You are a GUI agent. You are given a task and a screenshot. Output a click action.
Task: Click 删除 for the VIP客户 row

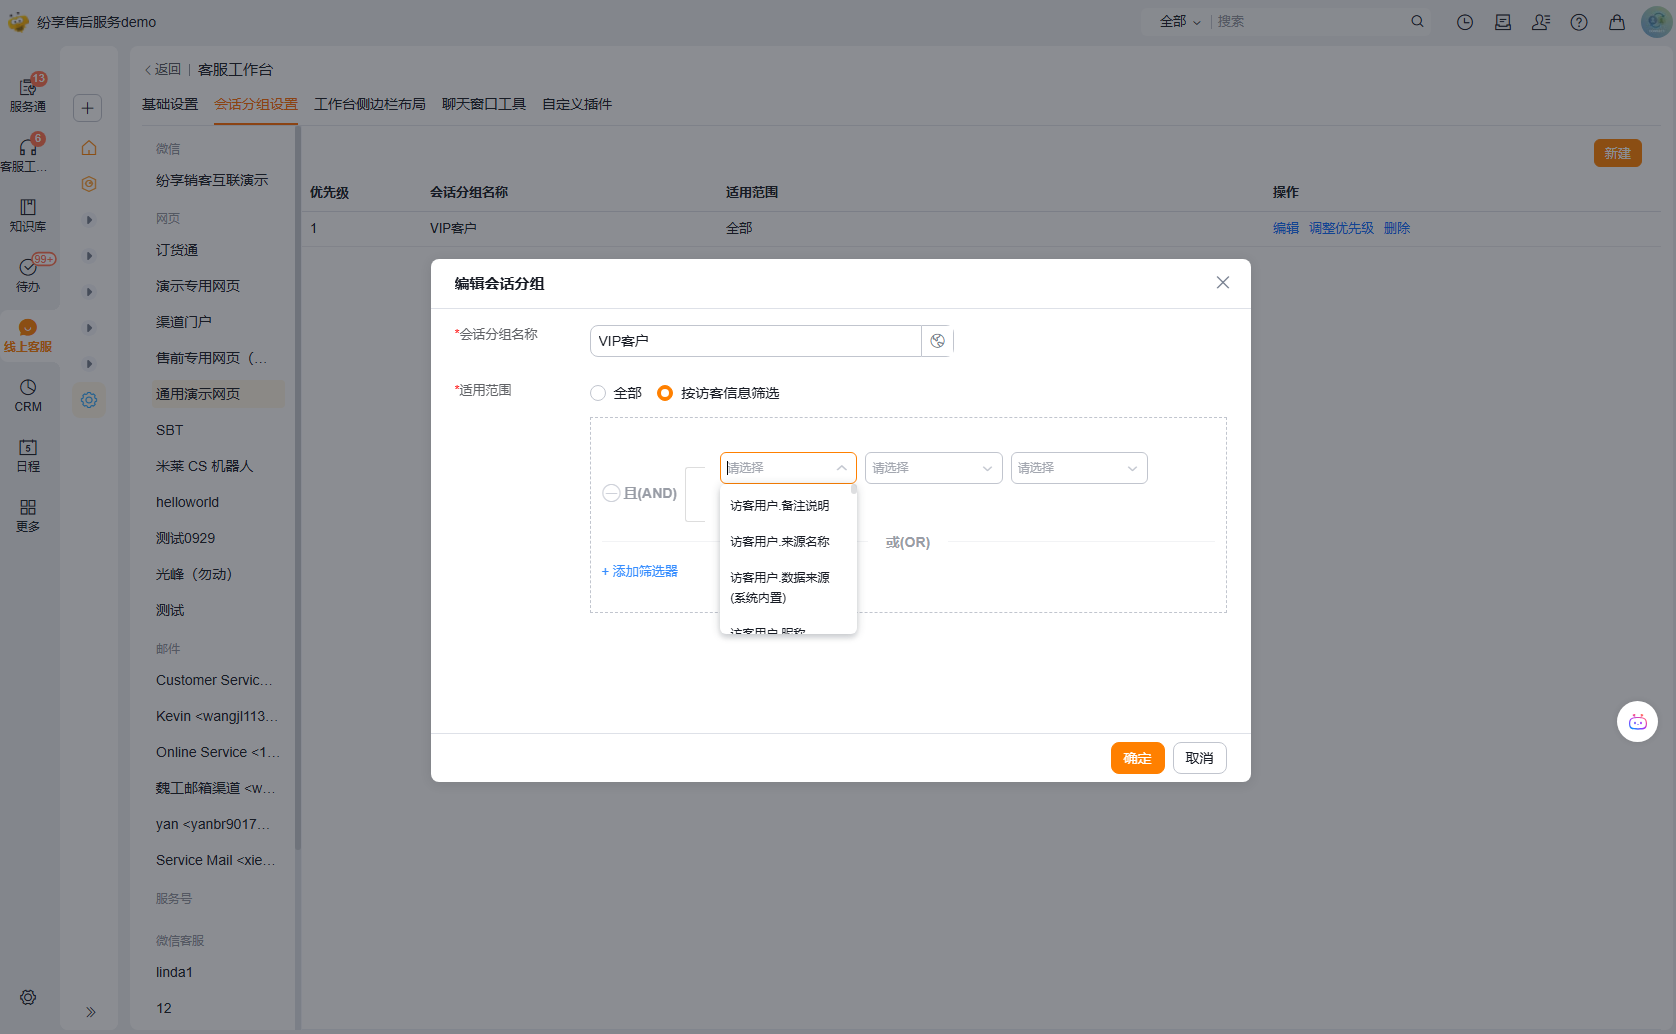pos(1397,228)
